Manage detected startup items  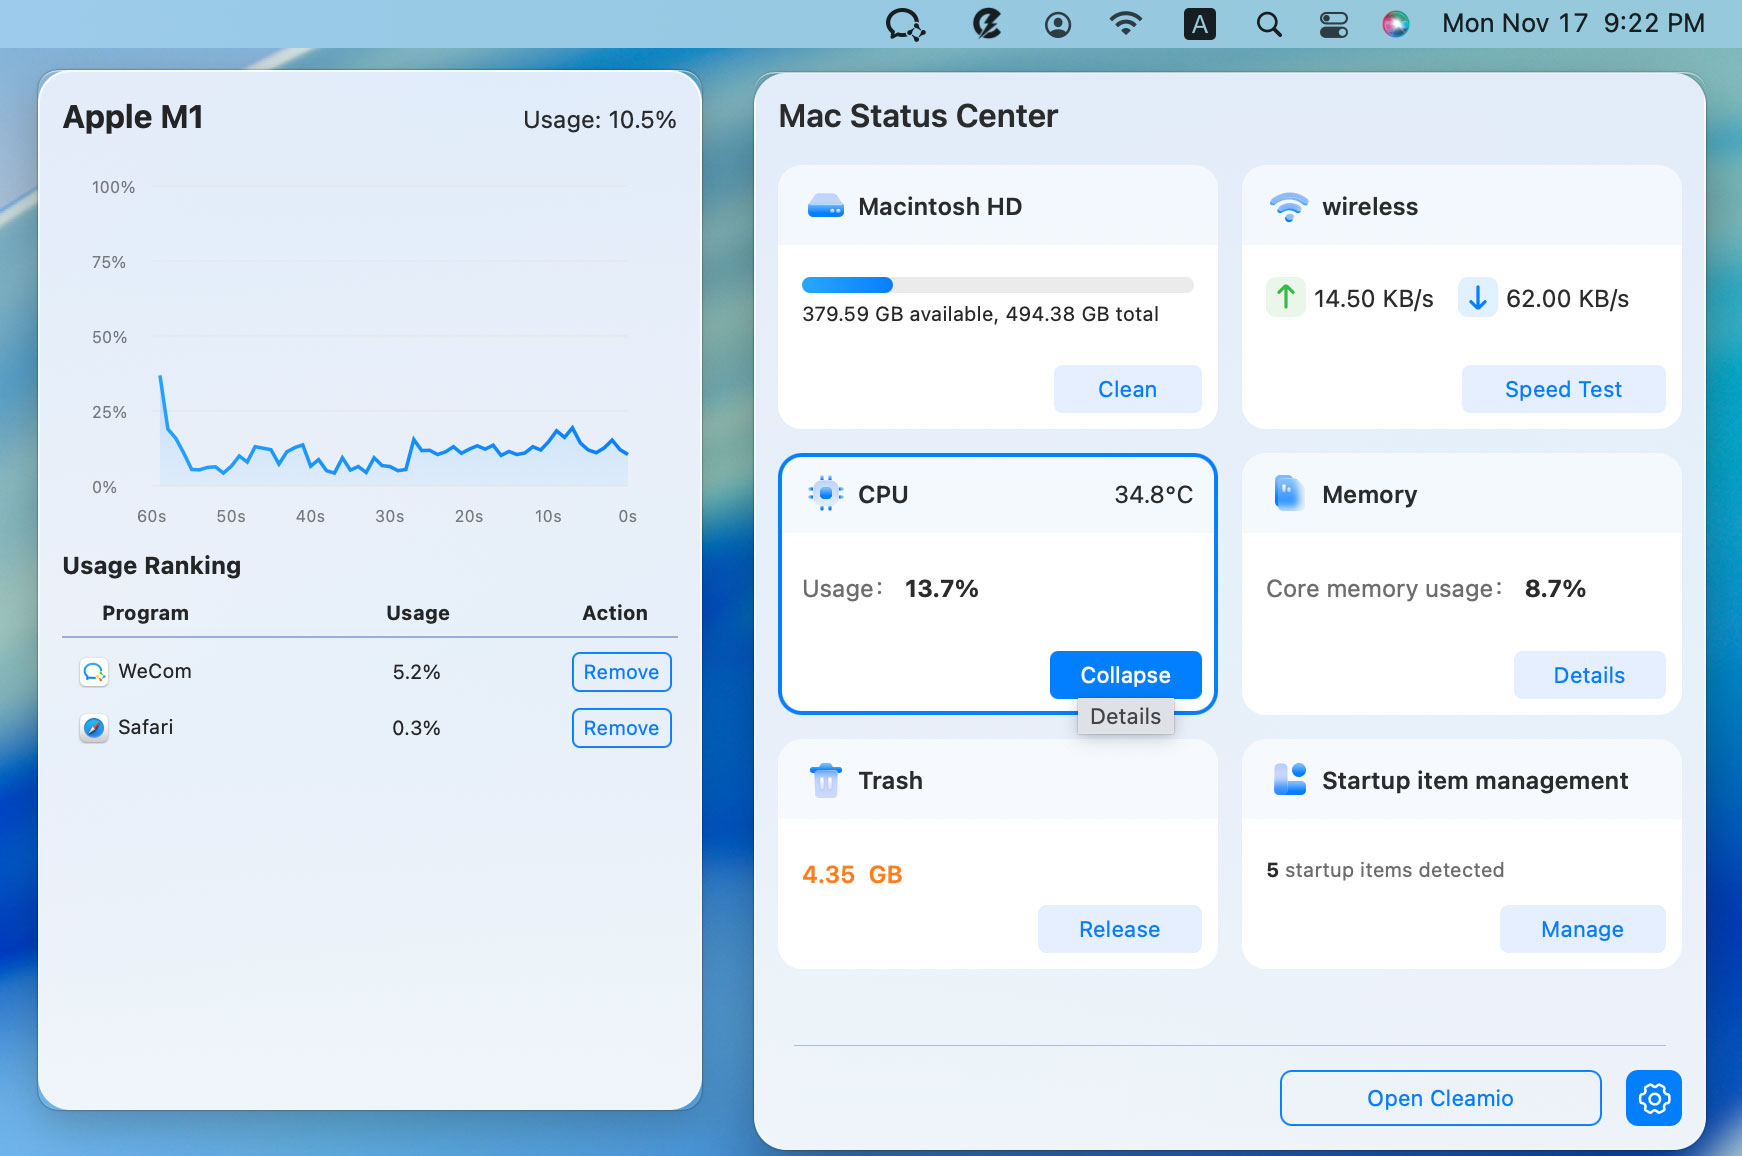pyautogui.click(x=1582, y=929)
